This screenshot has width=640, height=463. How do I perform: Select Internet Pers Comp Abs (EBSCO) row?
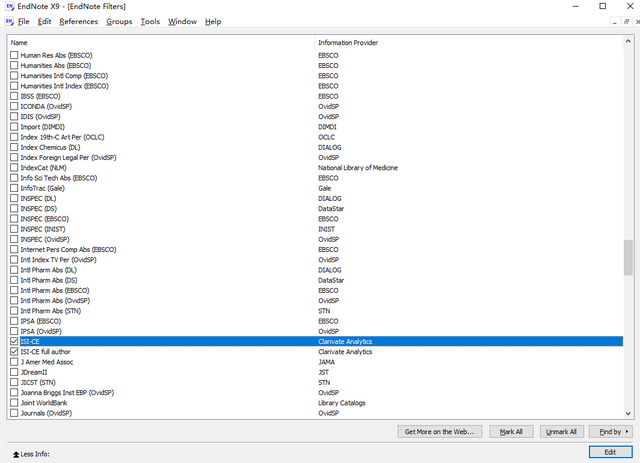coord(316,249)
